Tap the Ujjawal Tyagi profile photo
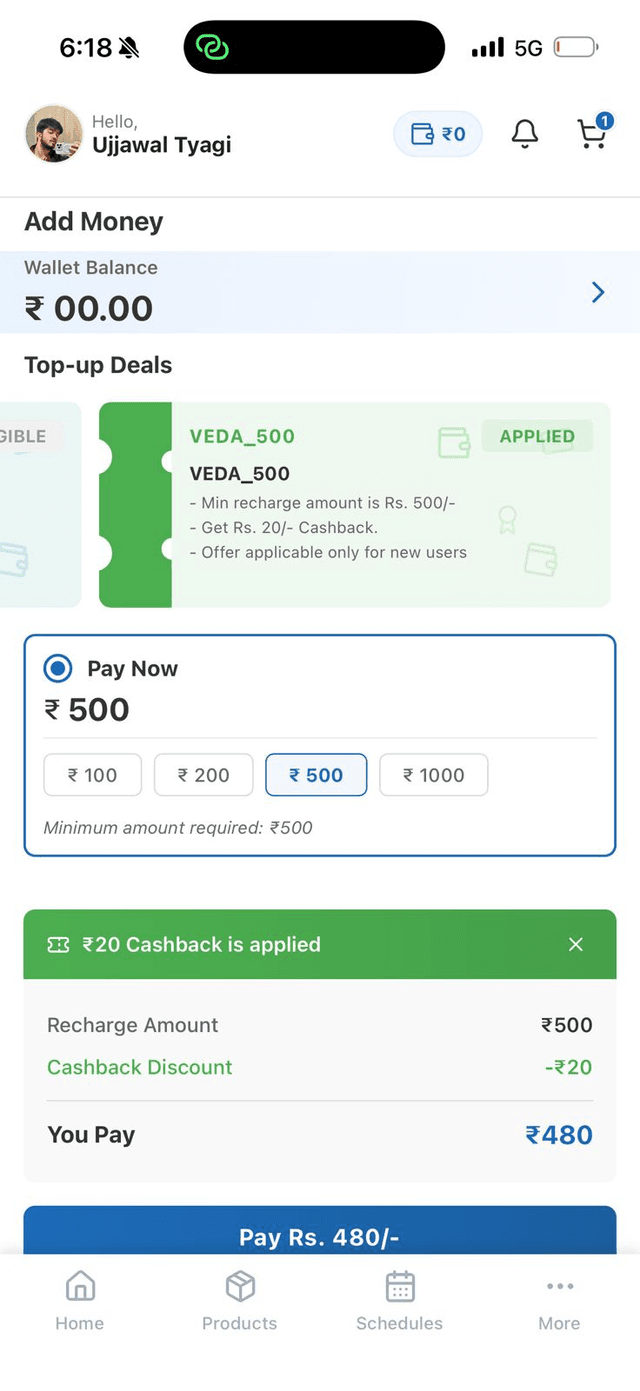The height and width of the screenshot is (1391, 640). tap(53, 134)
